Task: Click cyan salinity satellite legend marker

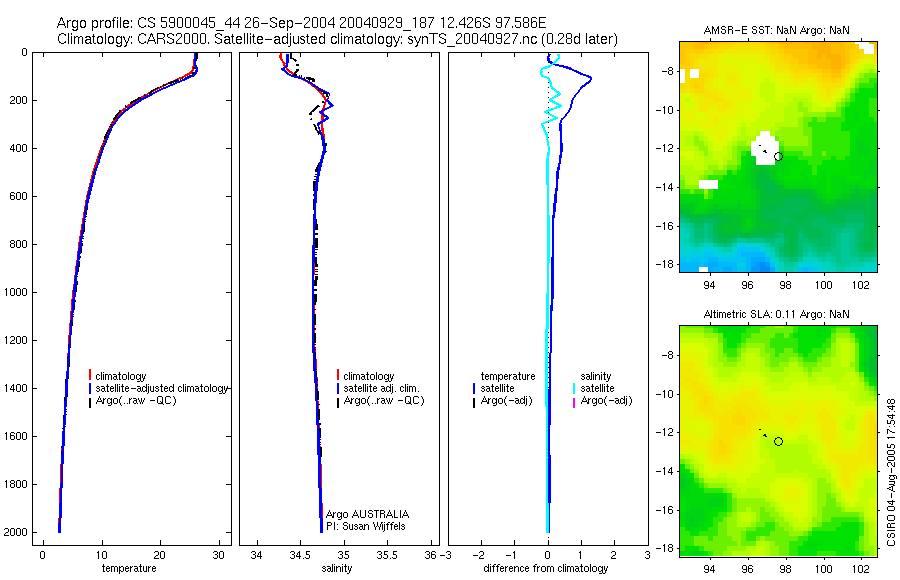Action: click(574, 388)
